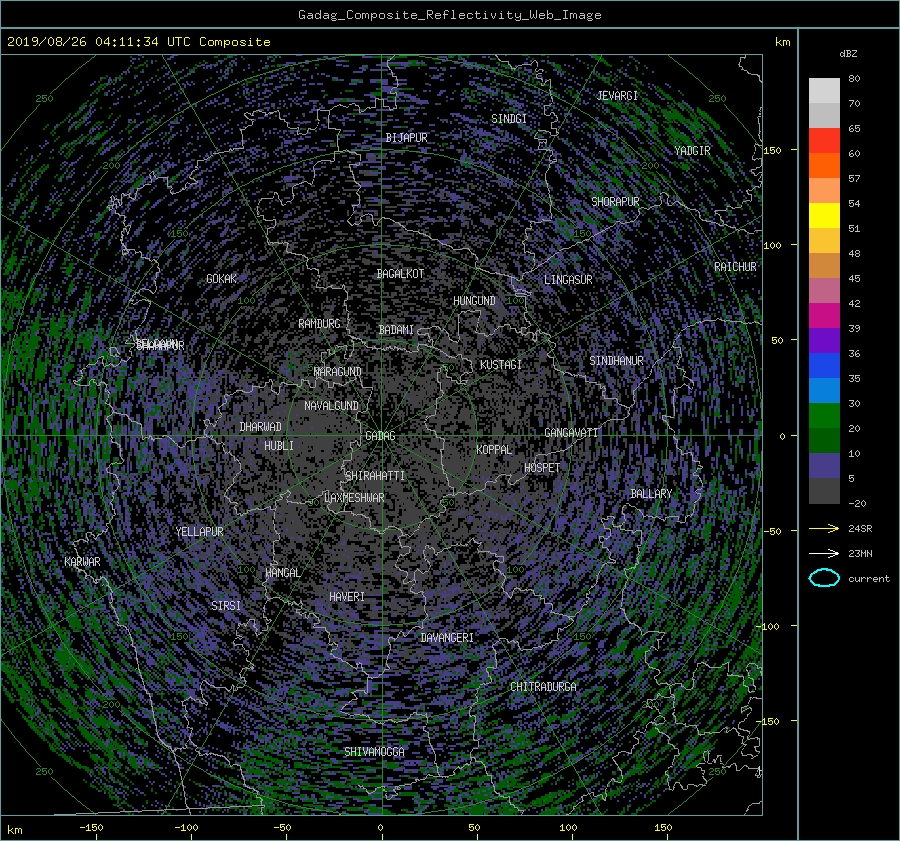
Task: Click the RAICHUR city label
Action: point(735,267)
